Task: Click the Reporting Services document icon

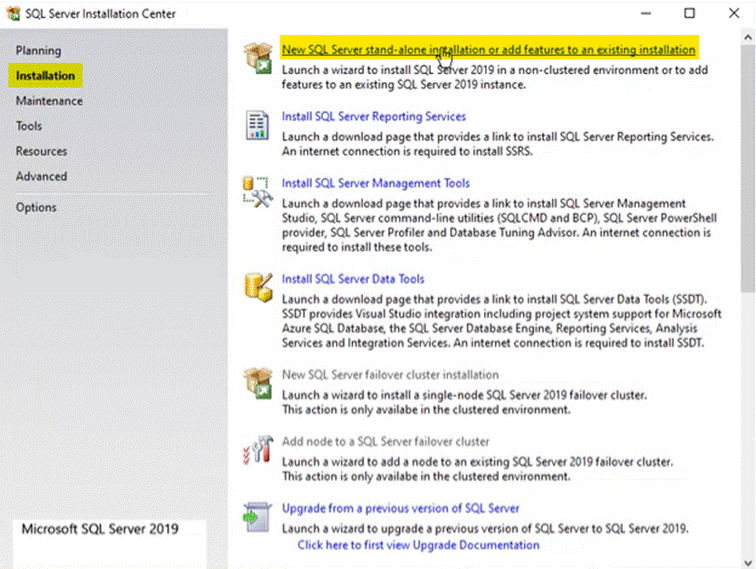Action: pyautogui.click(x=257, y=125)
